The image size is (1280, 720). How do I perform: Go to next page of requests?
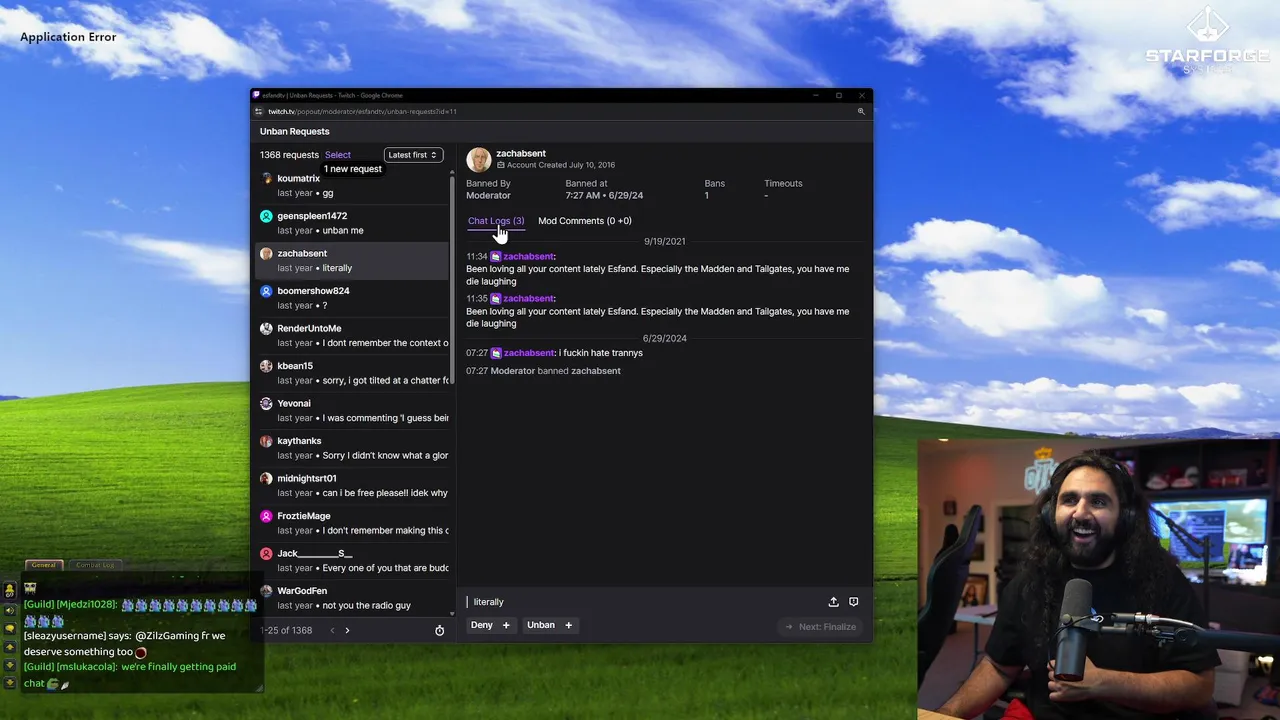347,630
